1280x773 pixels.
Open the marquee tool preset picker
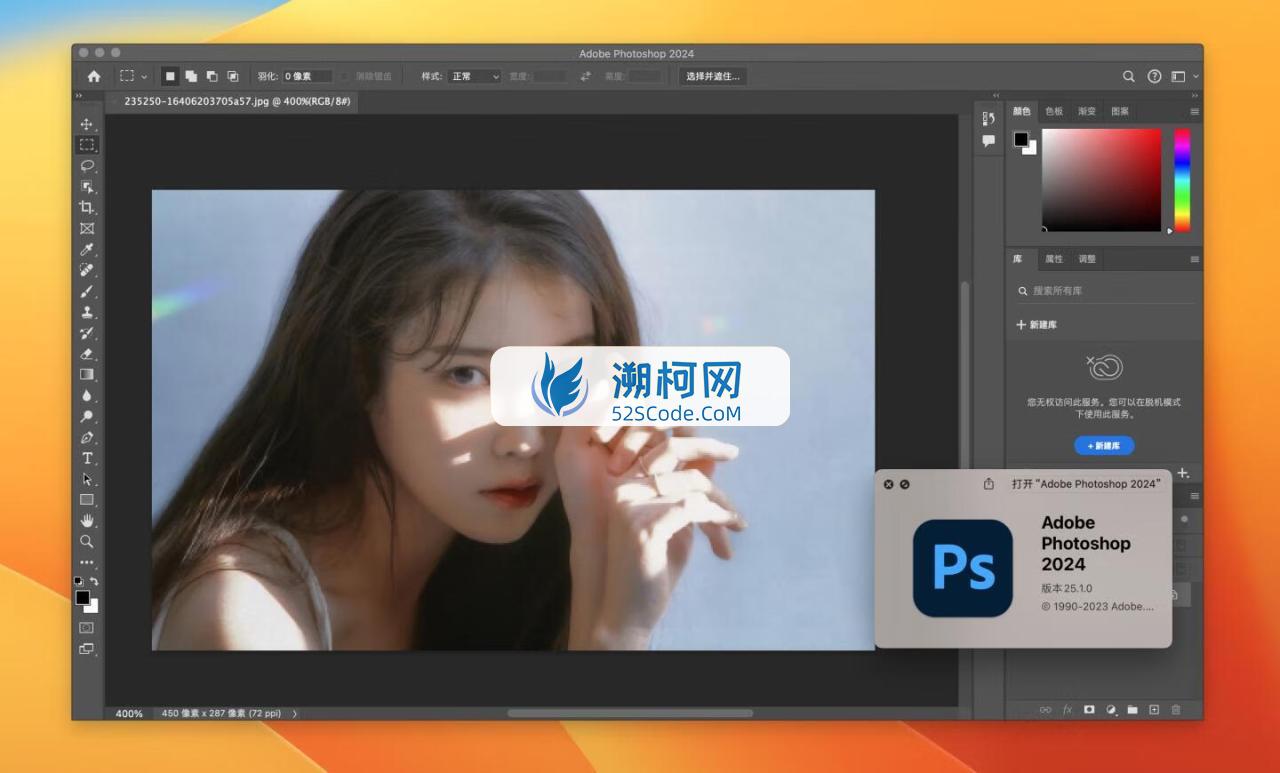(x=133, y=76)
